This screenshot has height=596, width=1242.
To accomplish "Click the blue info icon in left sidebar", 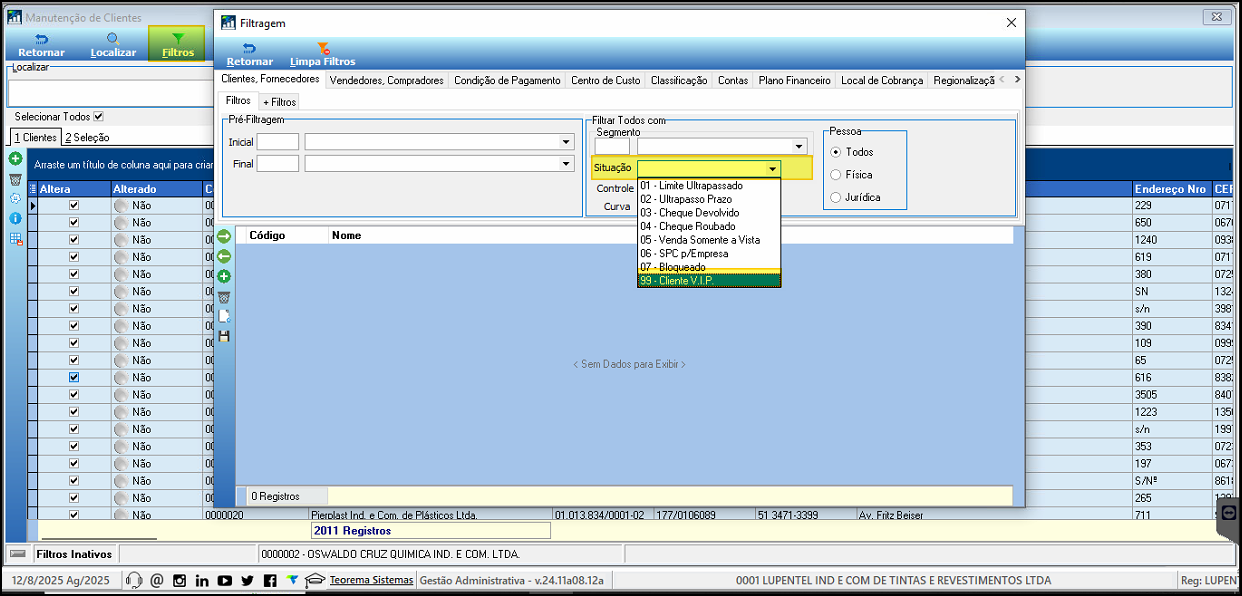I will coord(15,218).
